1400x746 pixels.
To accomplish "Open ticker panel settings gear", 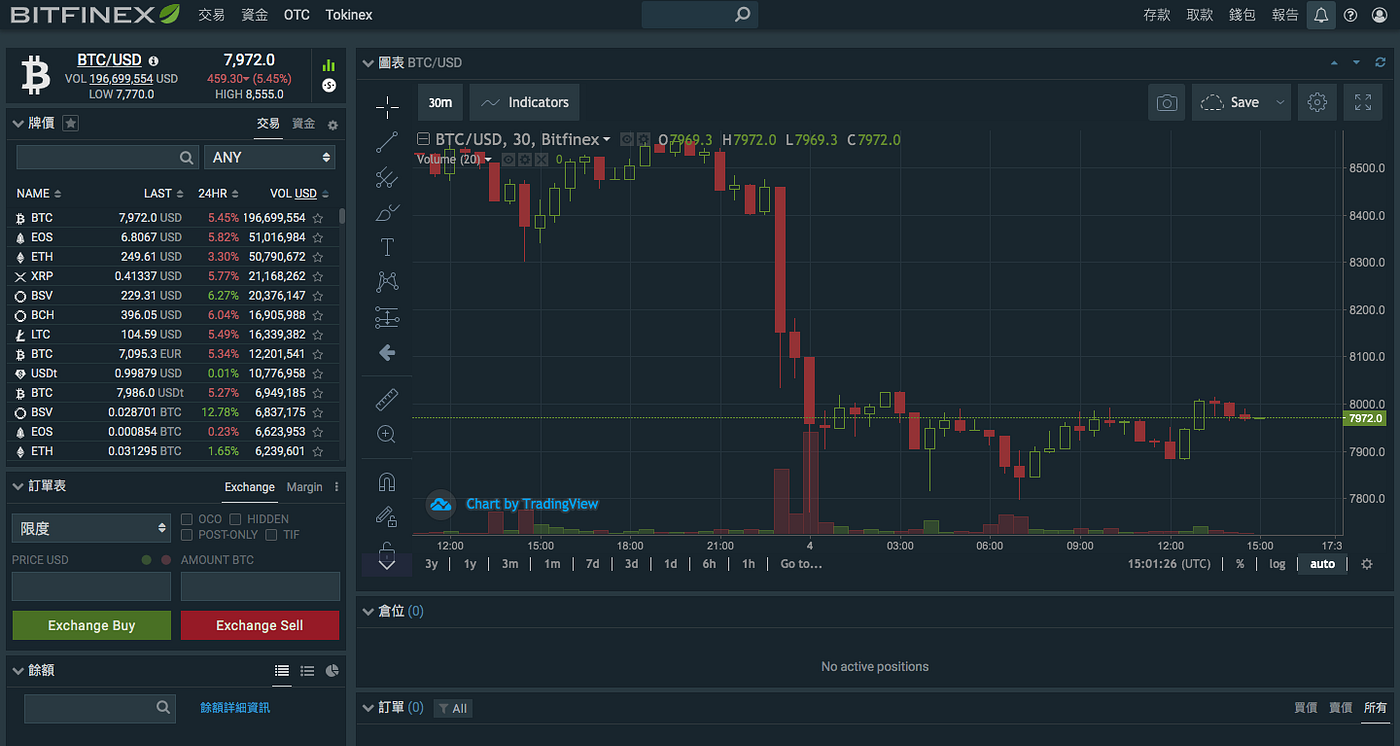I will click(x=333, y=125).
